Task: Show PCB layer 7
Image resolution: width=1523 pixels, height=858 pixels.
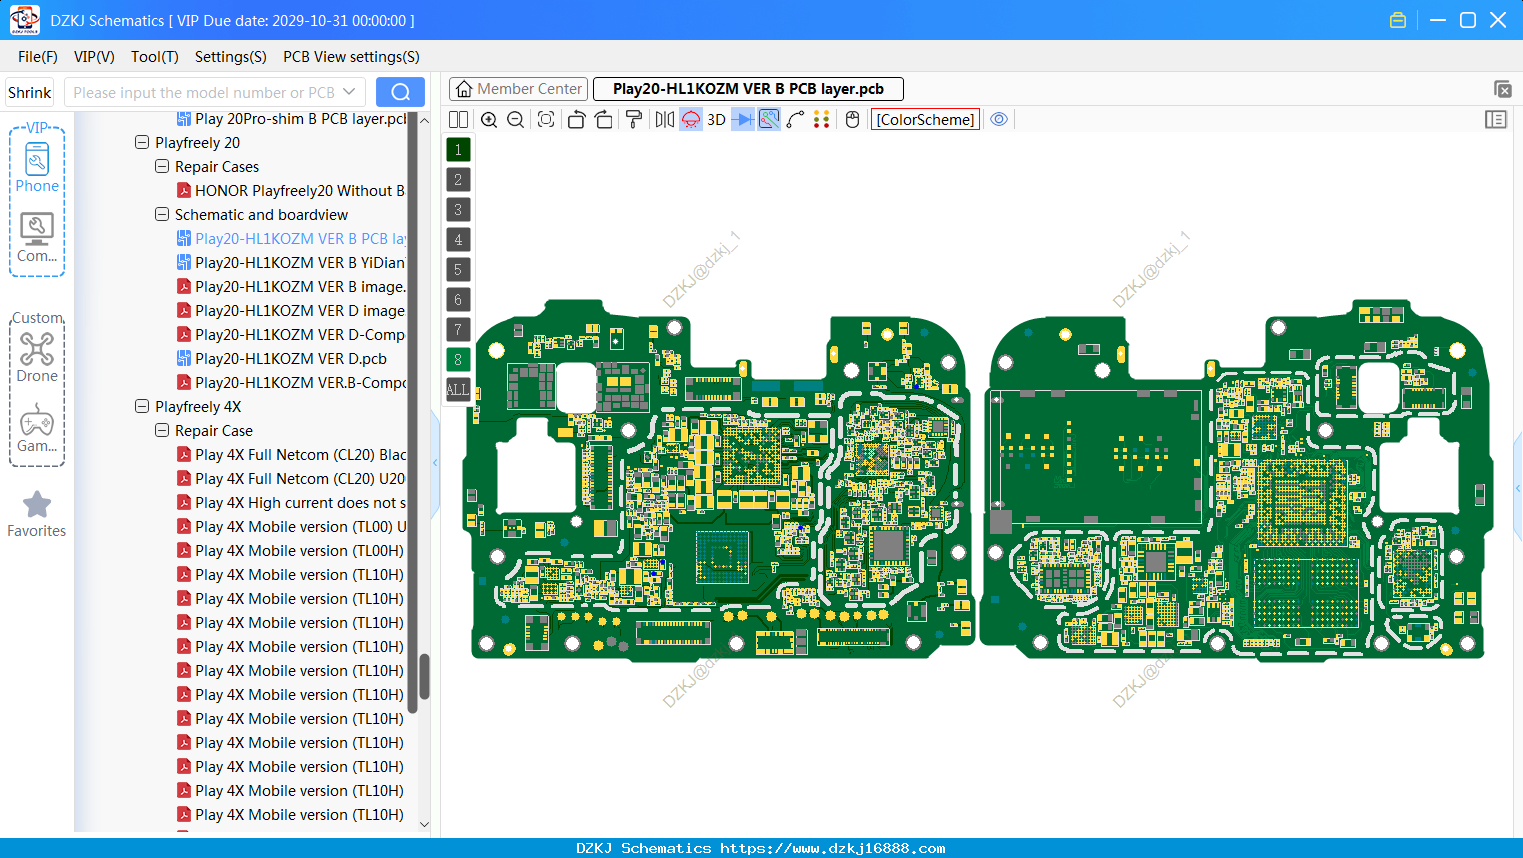Action: pos(458,330)
